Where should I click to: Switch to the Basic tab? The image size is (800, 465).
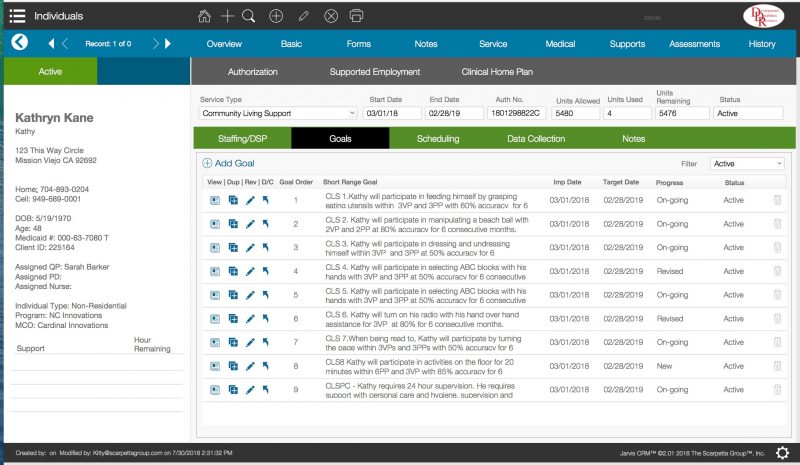point(291,44)
